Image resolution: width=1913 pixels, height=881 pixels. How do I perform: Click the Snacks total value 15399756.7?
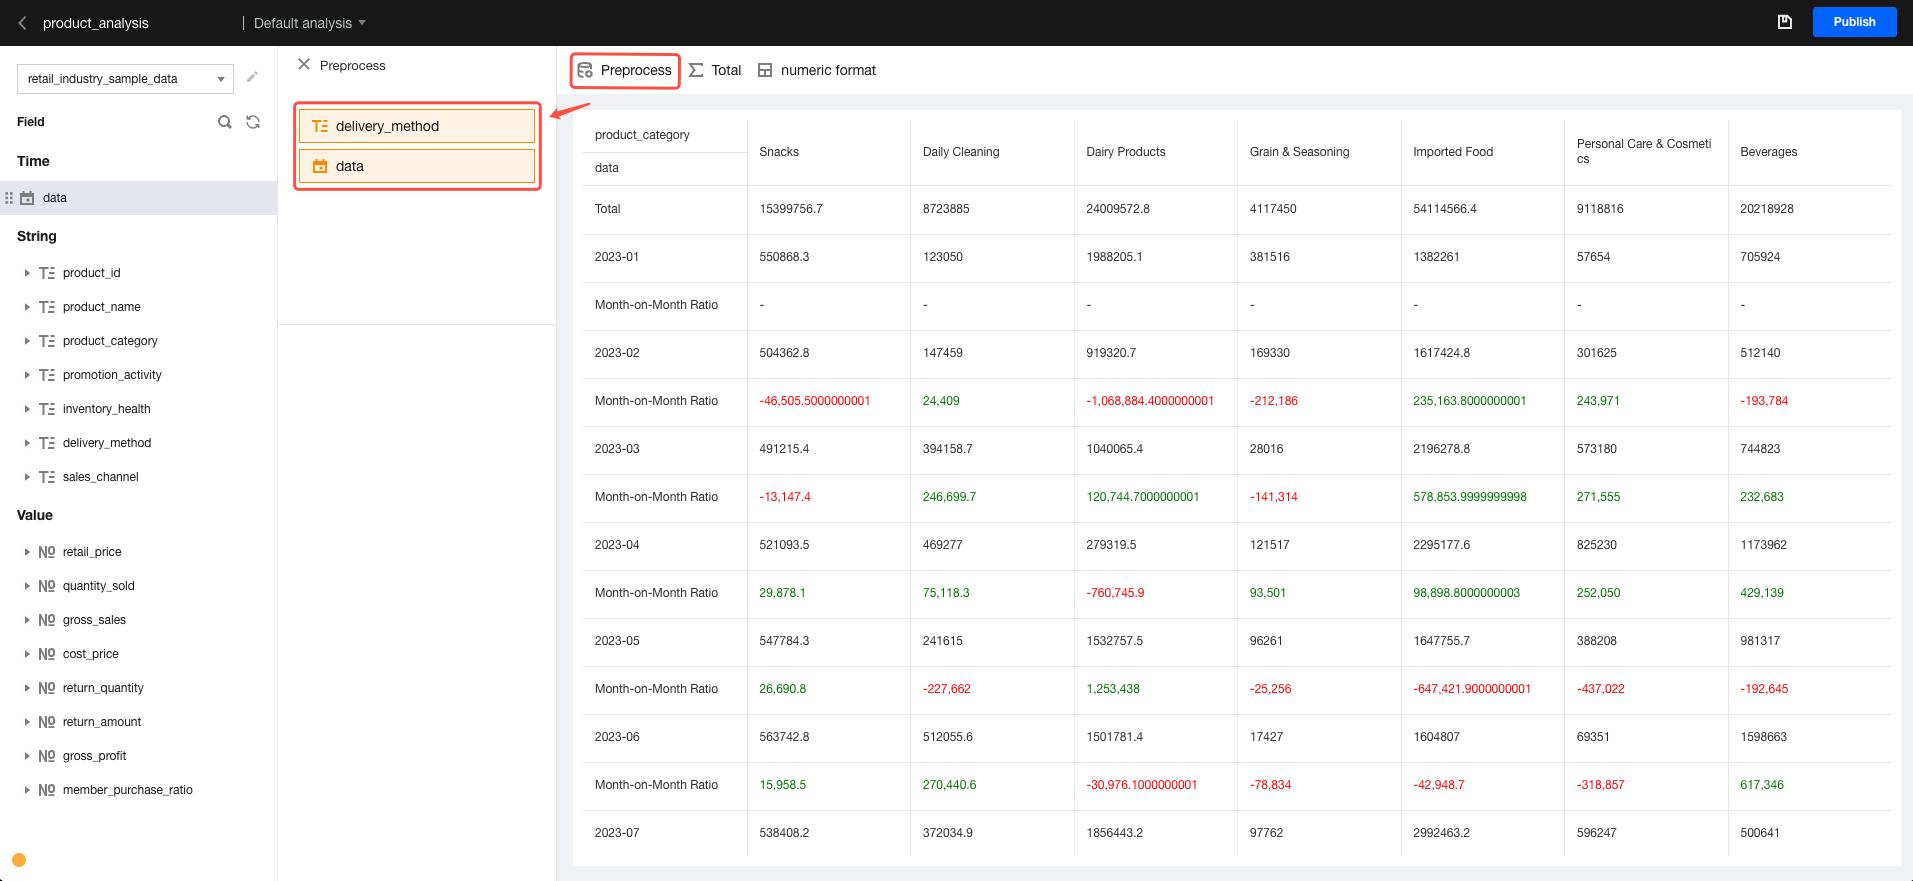(791, 209)
